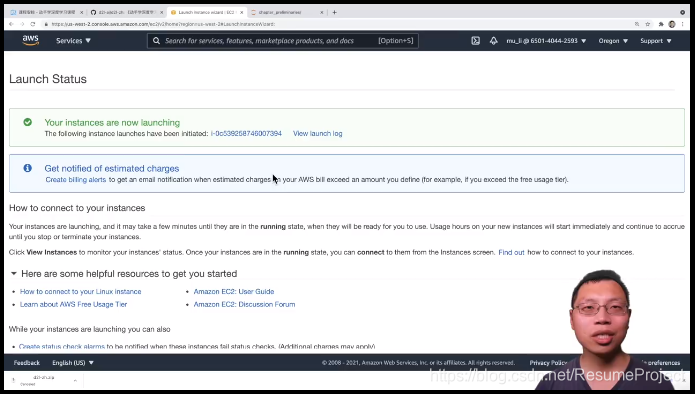Click the padlock site info icon
The height and width of the screenshot is (394, 695).
pyautogui.click(x=46, y=24)
